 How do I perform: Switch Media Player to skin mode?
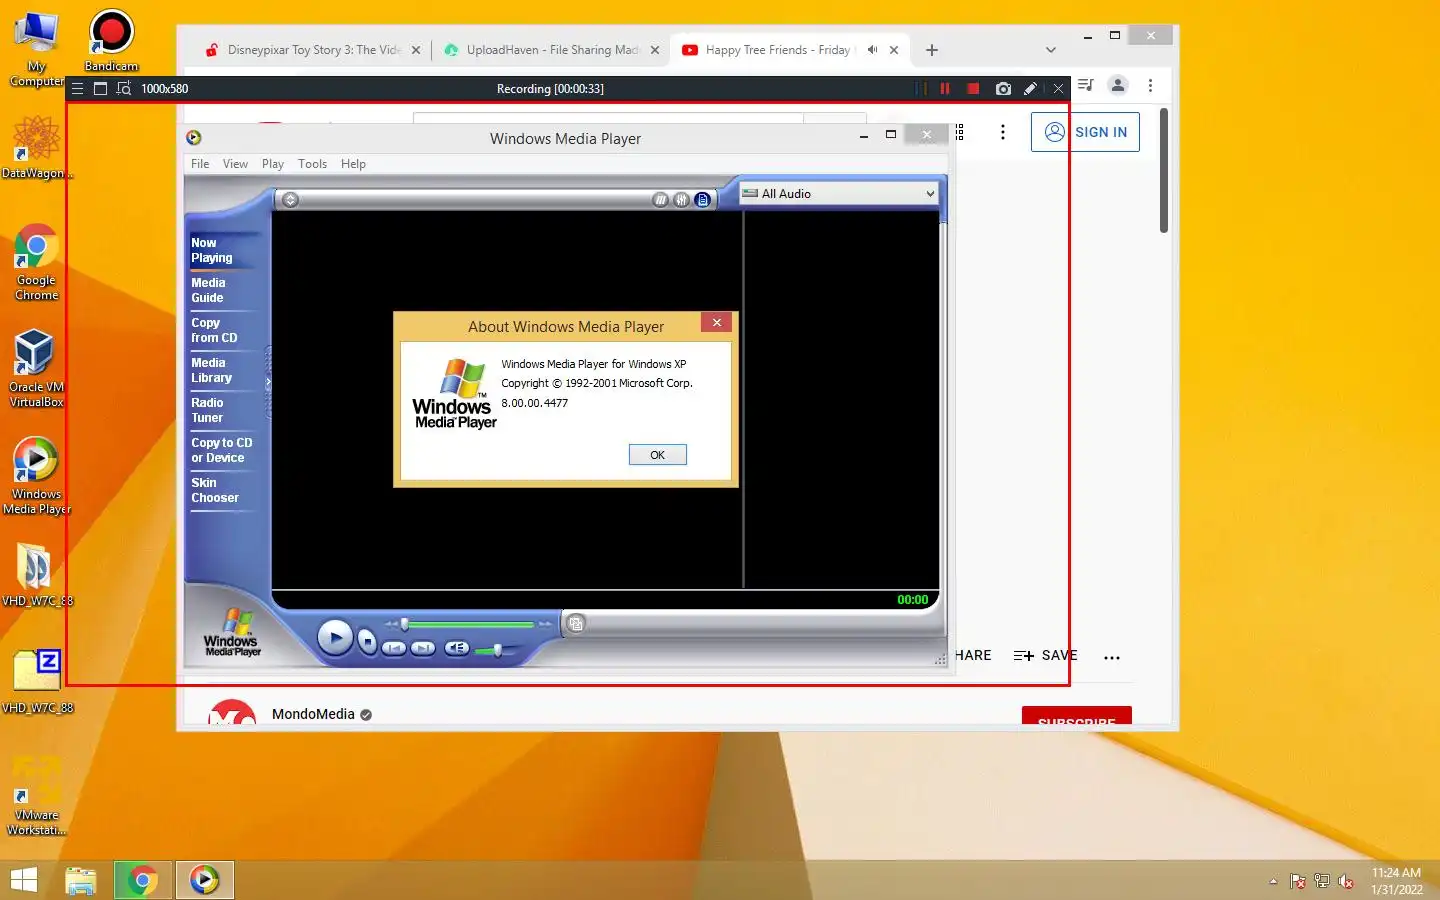(x=575, y=624)
